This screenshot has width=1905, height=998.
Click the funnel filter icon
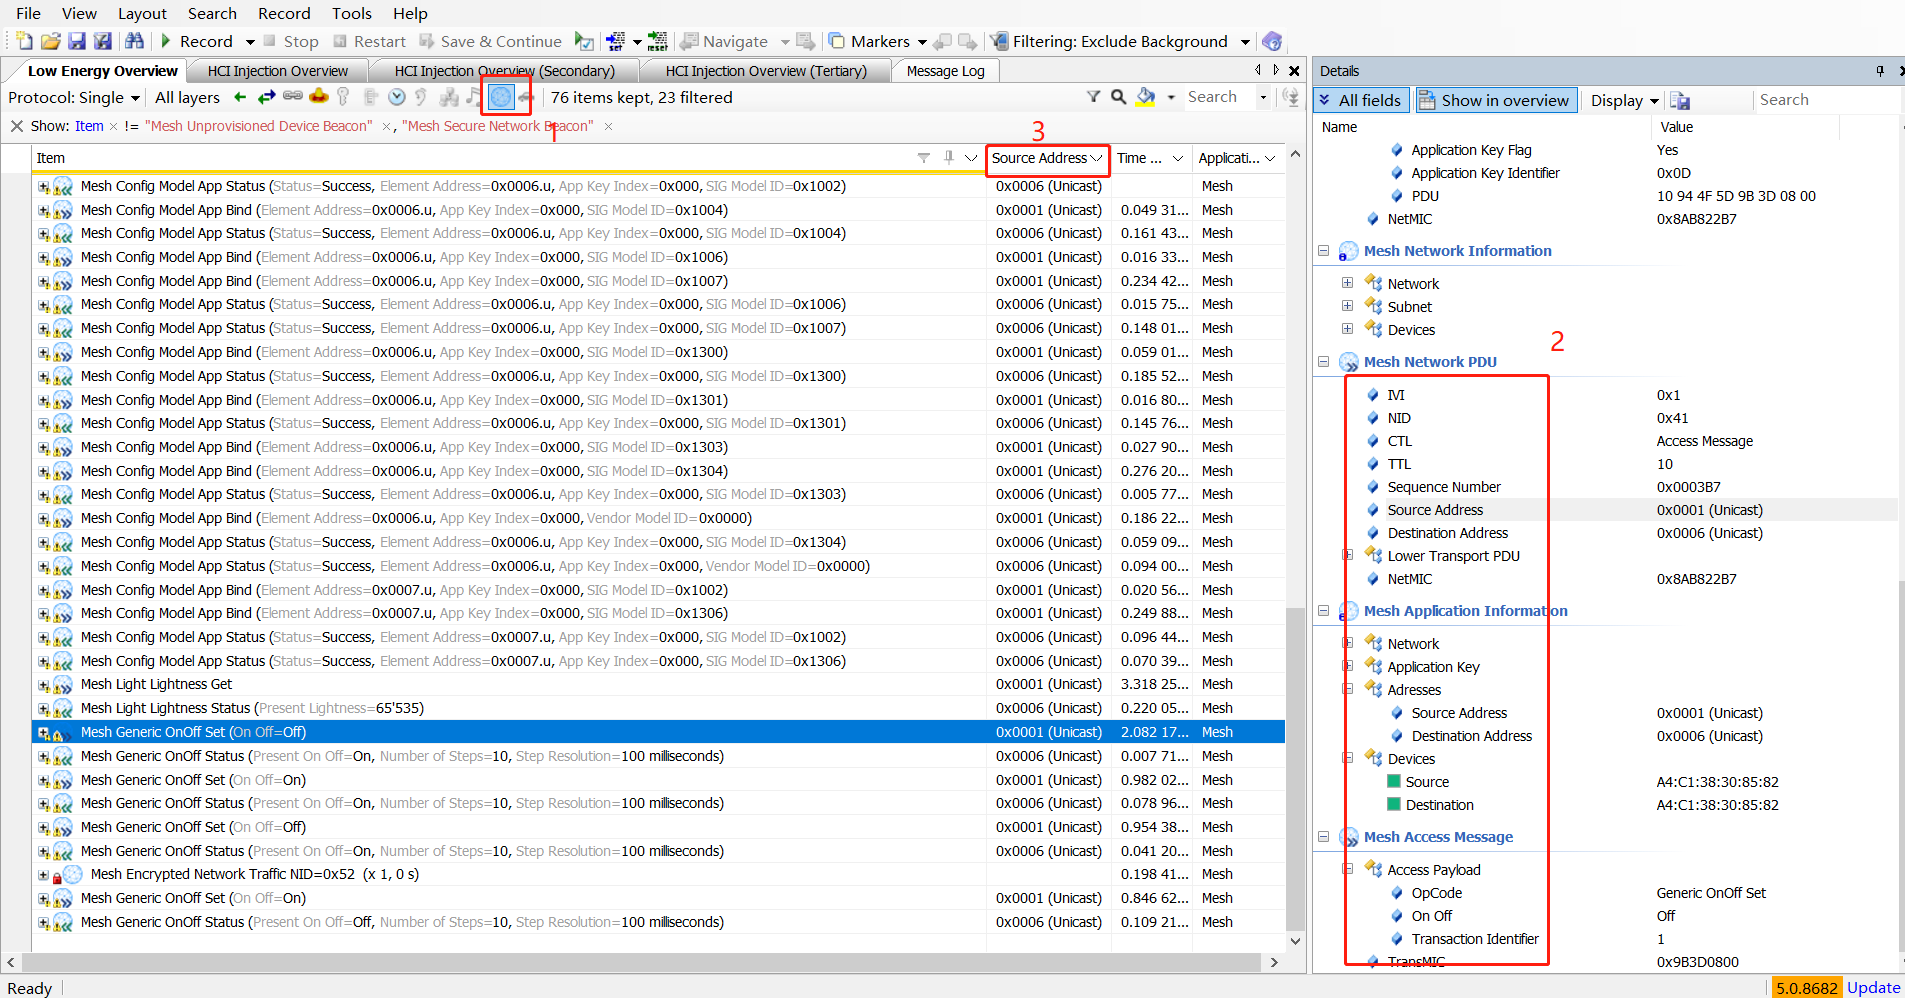(x=1094, y=97)
